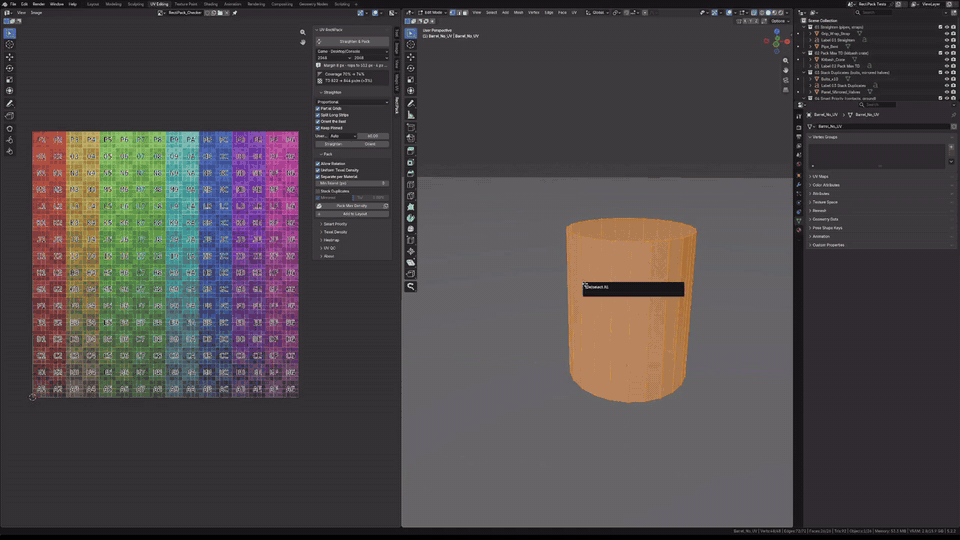960x540 pixels.
Task: Toggle the Split Long Strips checkbox
Action: click(x=318, y=115)
